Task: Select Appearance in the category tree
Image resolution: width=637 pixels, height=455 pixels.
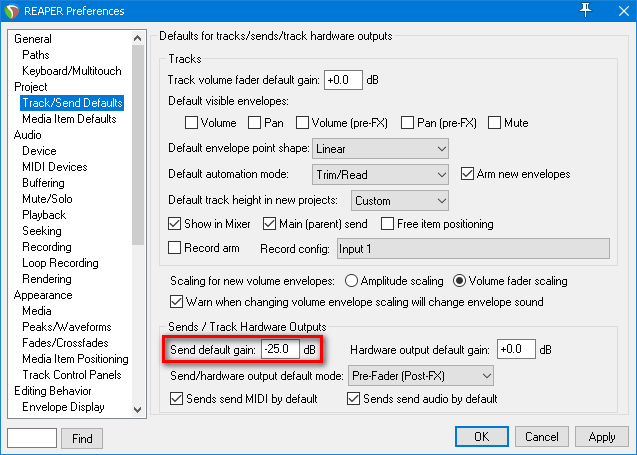Action: point(43,295)
